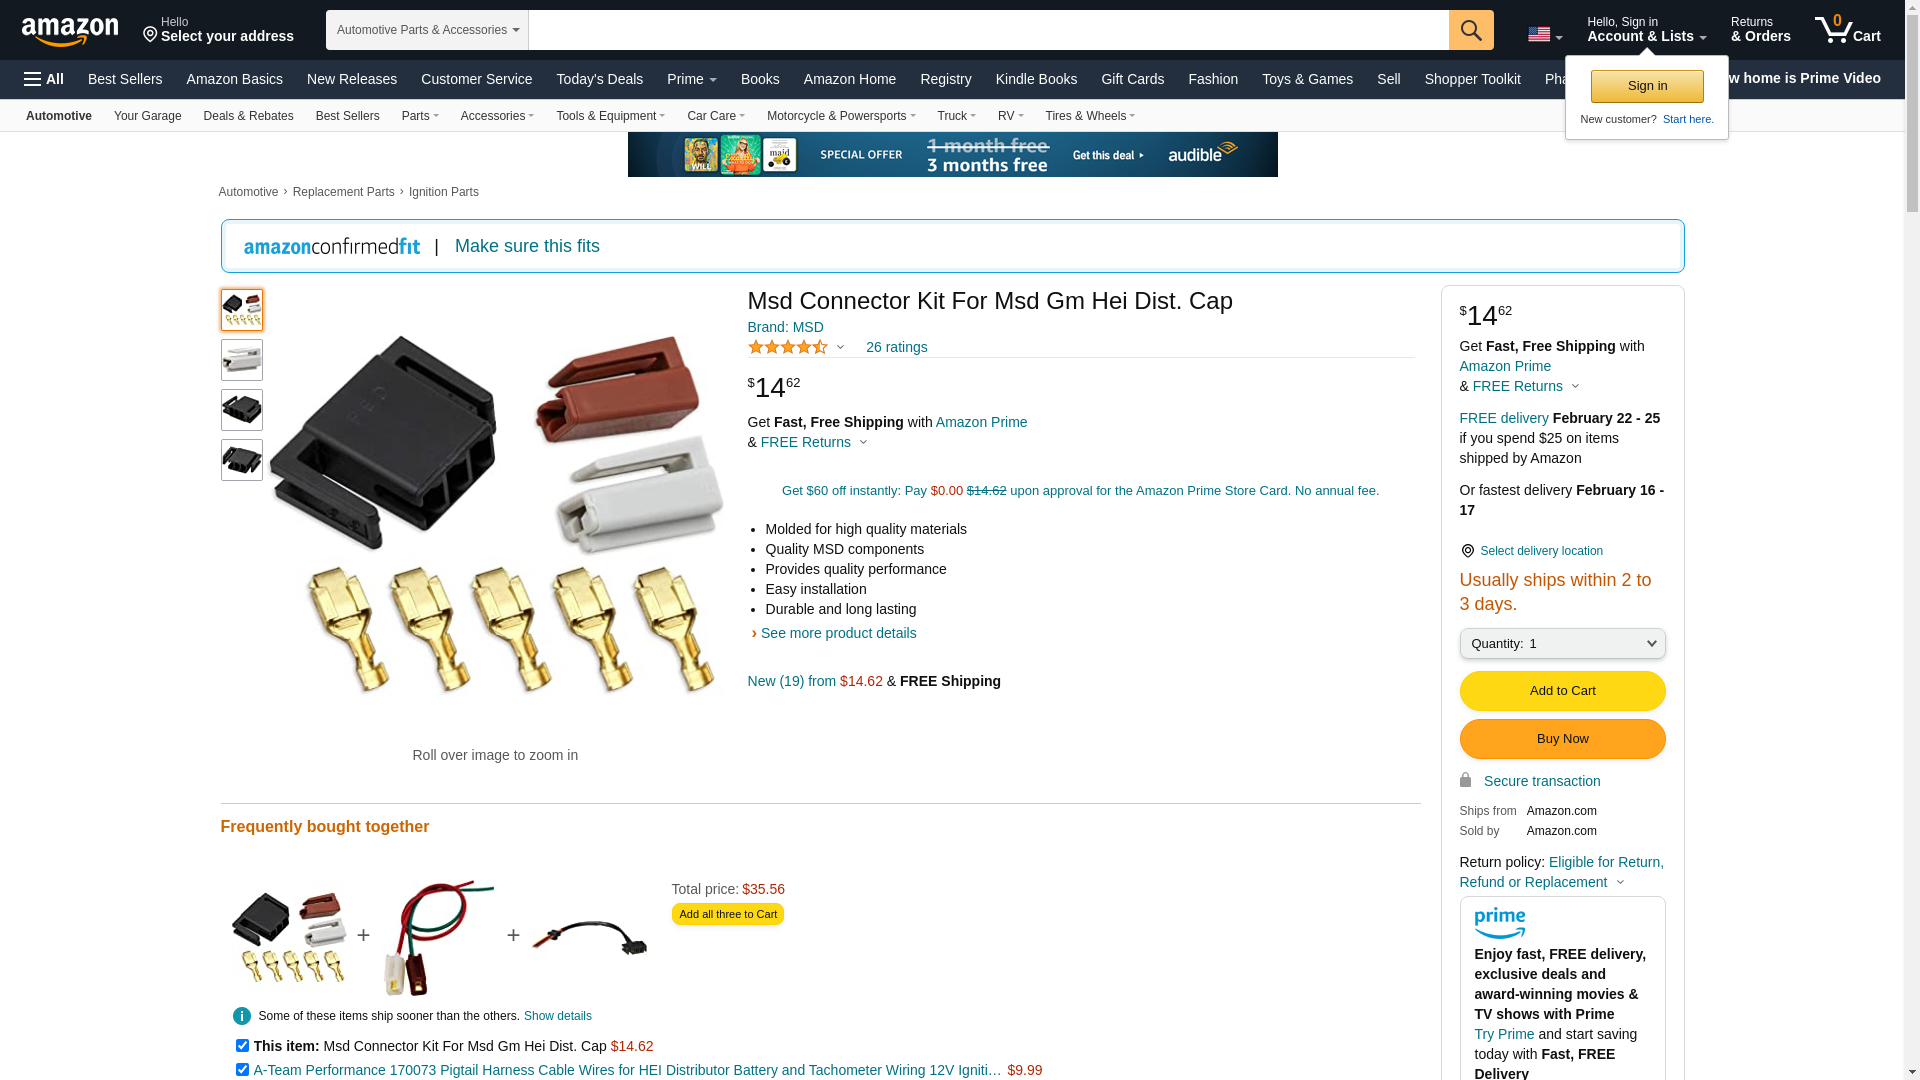This screenshot has width=1920, height=1080.
Task: Open Automotive Parts & Accessories search category dropdown
Action: pyautogui.click(x=427, y=30)
